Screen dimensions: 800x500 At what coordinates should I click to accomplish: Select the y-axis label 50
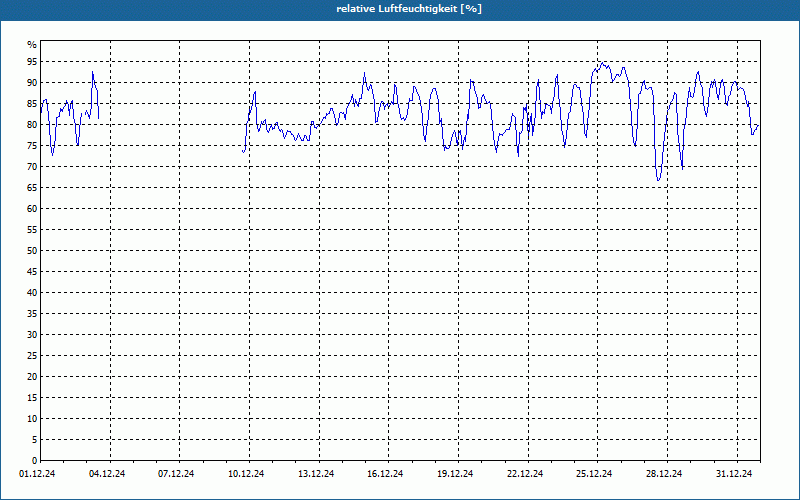(32, 251)
